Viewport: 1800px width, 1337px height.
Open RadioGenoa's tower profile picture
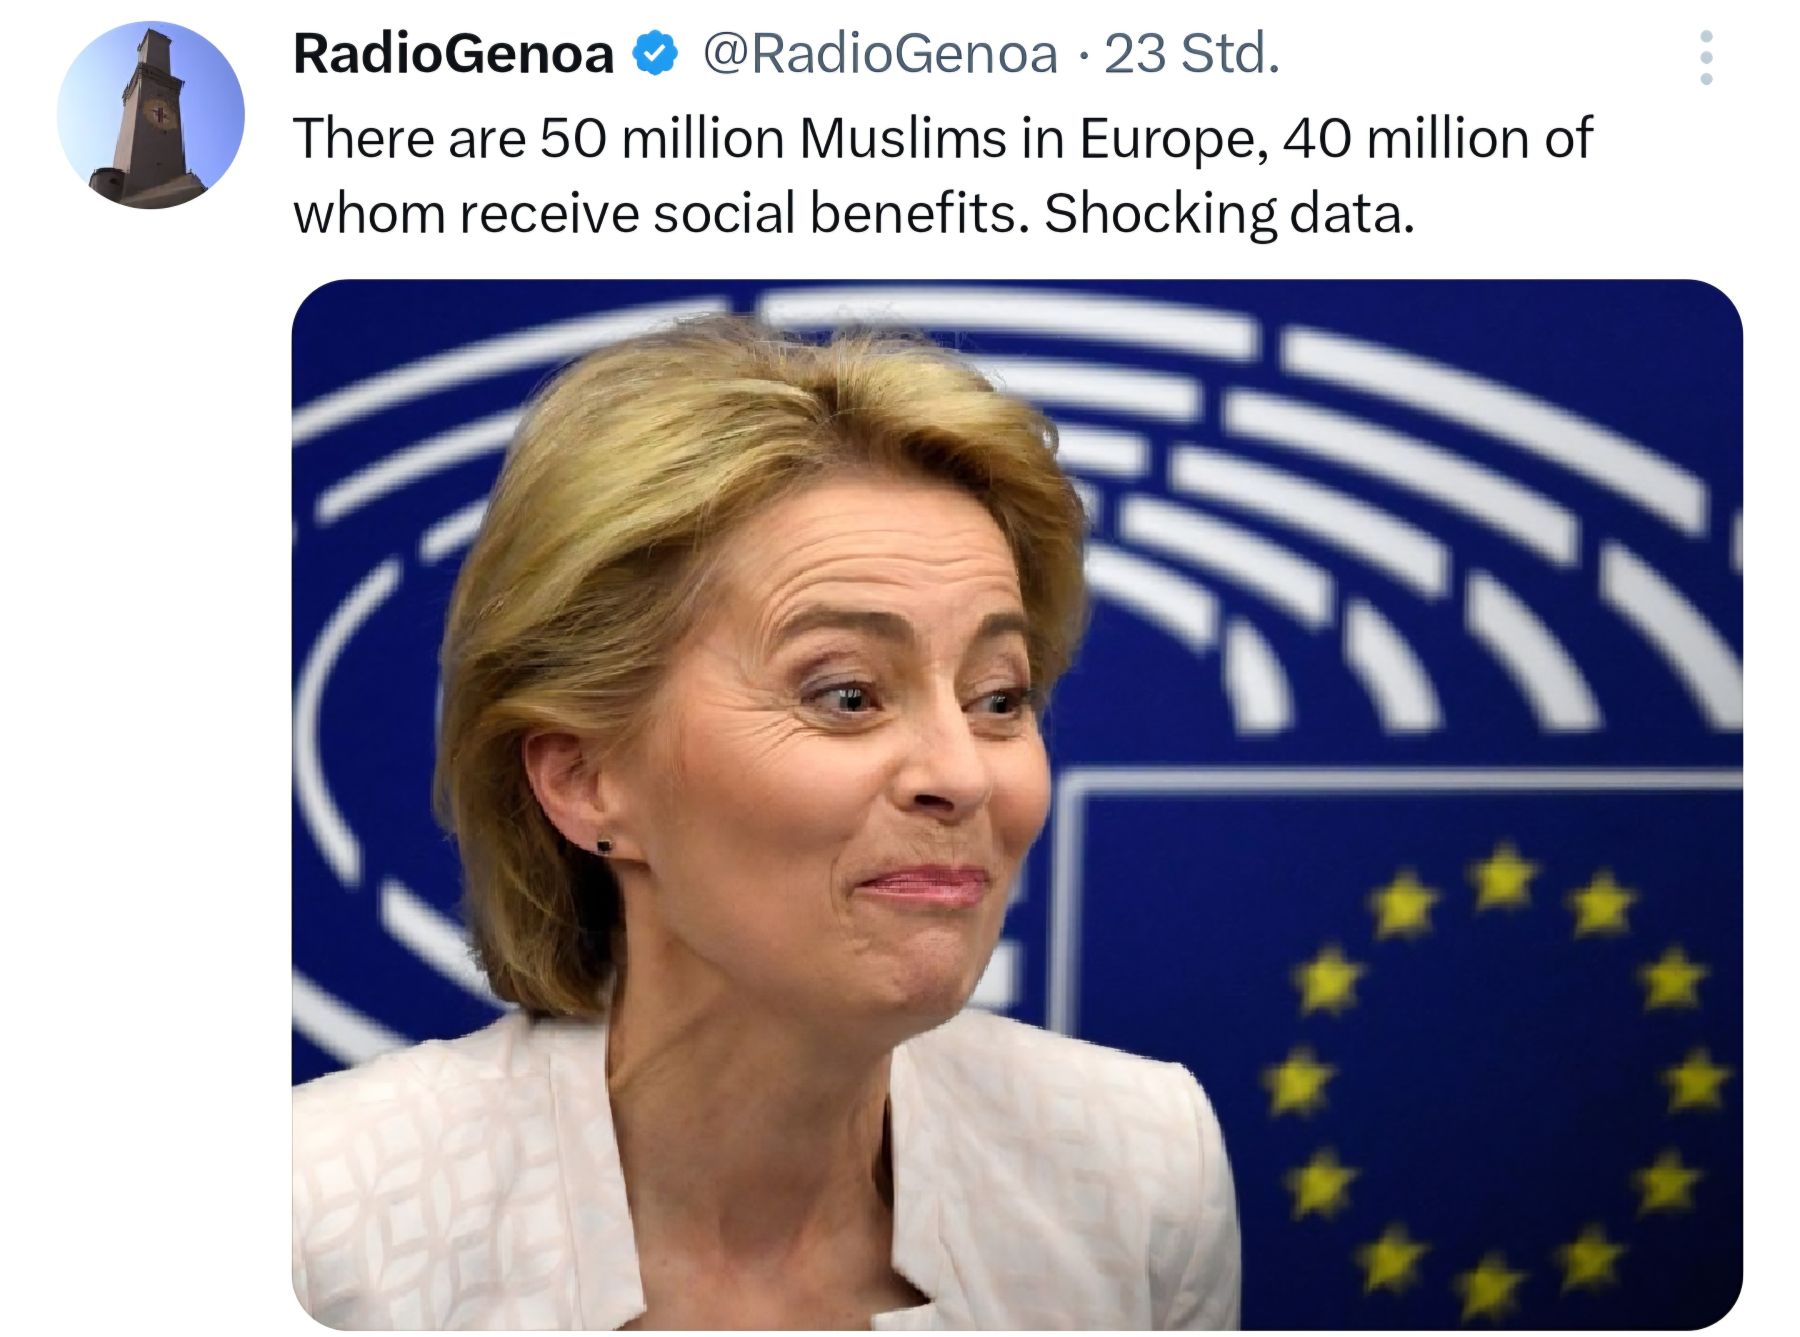pos(150,115)
